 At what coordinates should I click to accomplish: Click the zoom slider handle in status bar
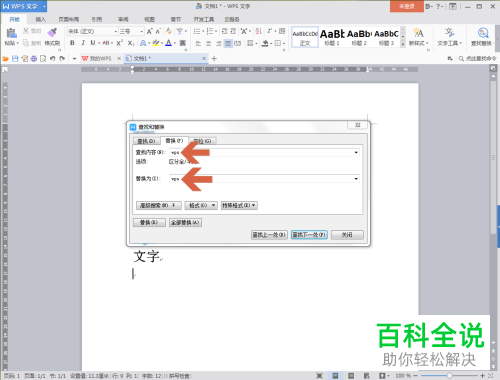(449, 376)
